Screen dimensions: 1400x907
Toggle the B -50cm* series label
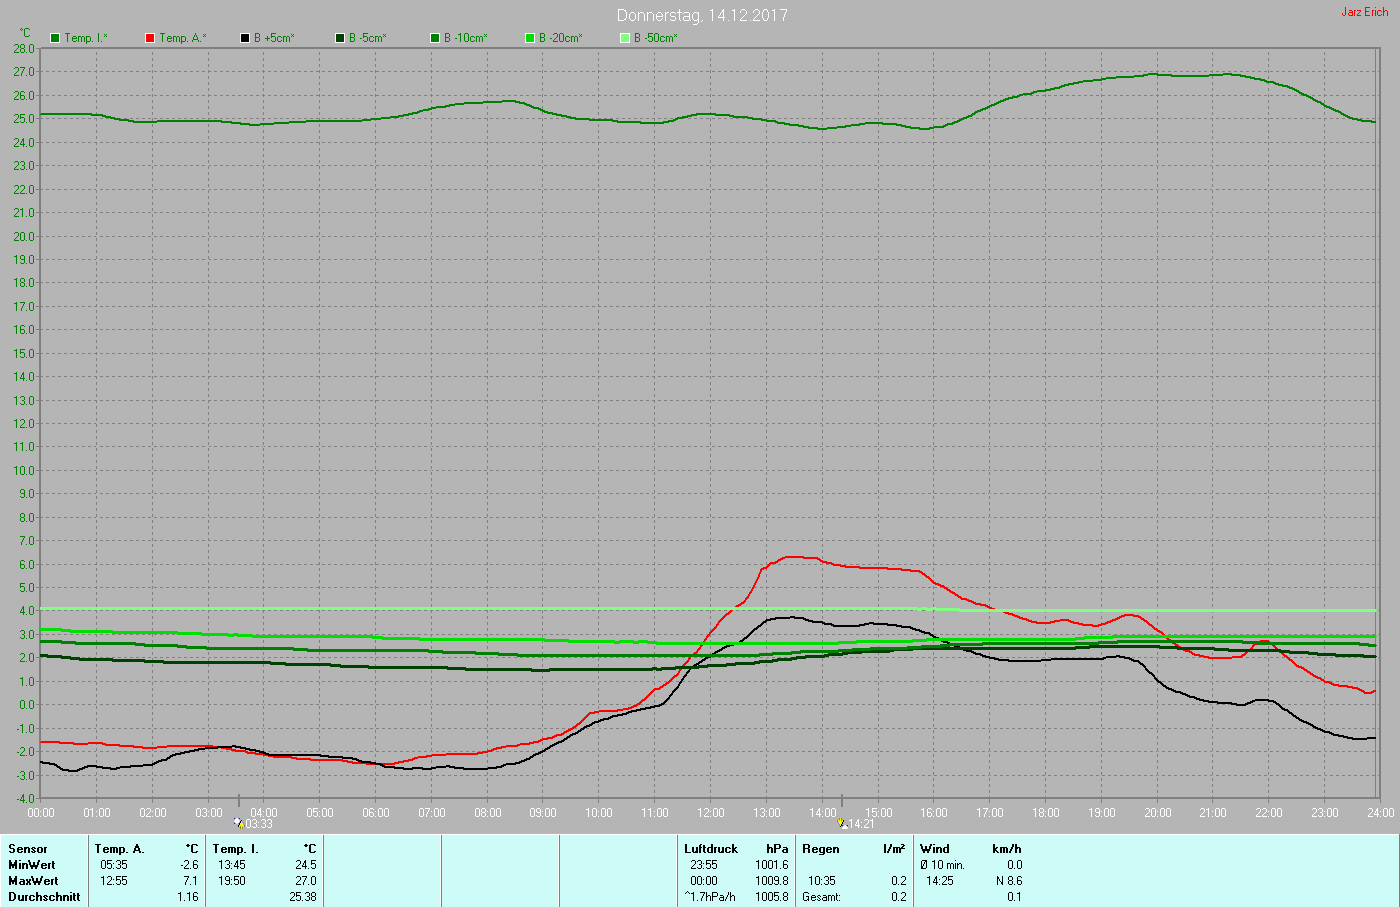click(x=655, y=38)
